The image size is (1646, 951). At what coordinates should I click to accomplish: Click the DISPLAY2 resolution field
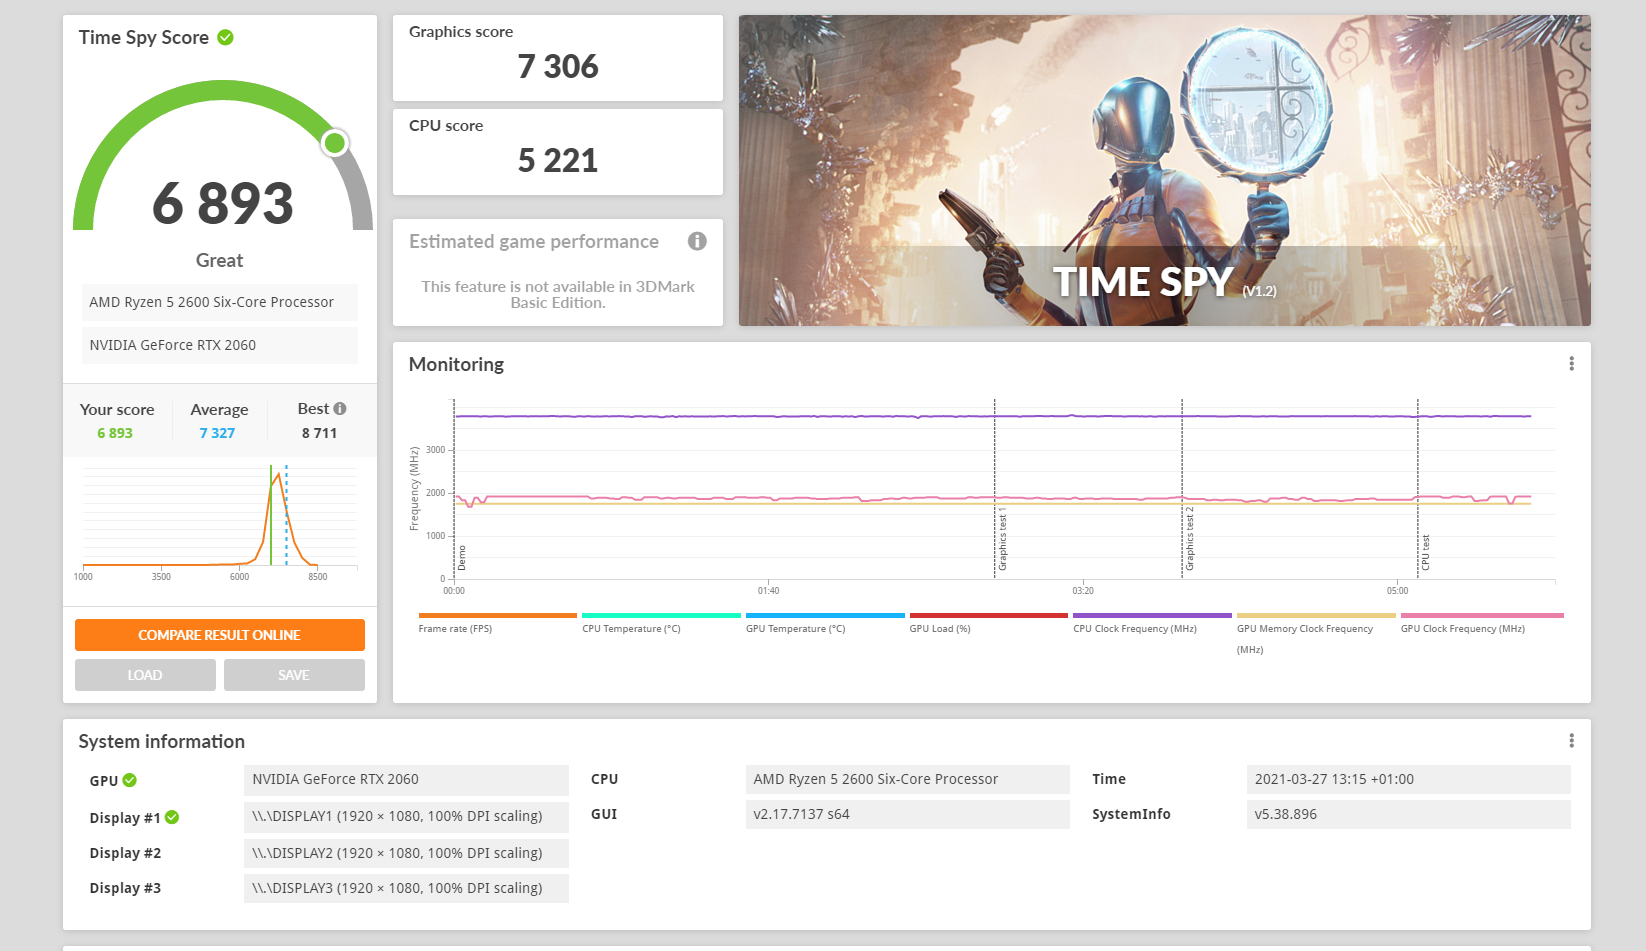406,853
